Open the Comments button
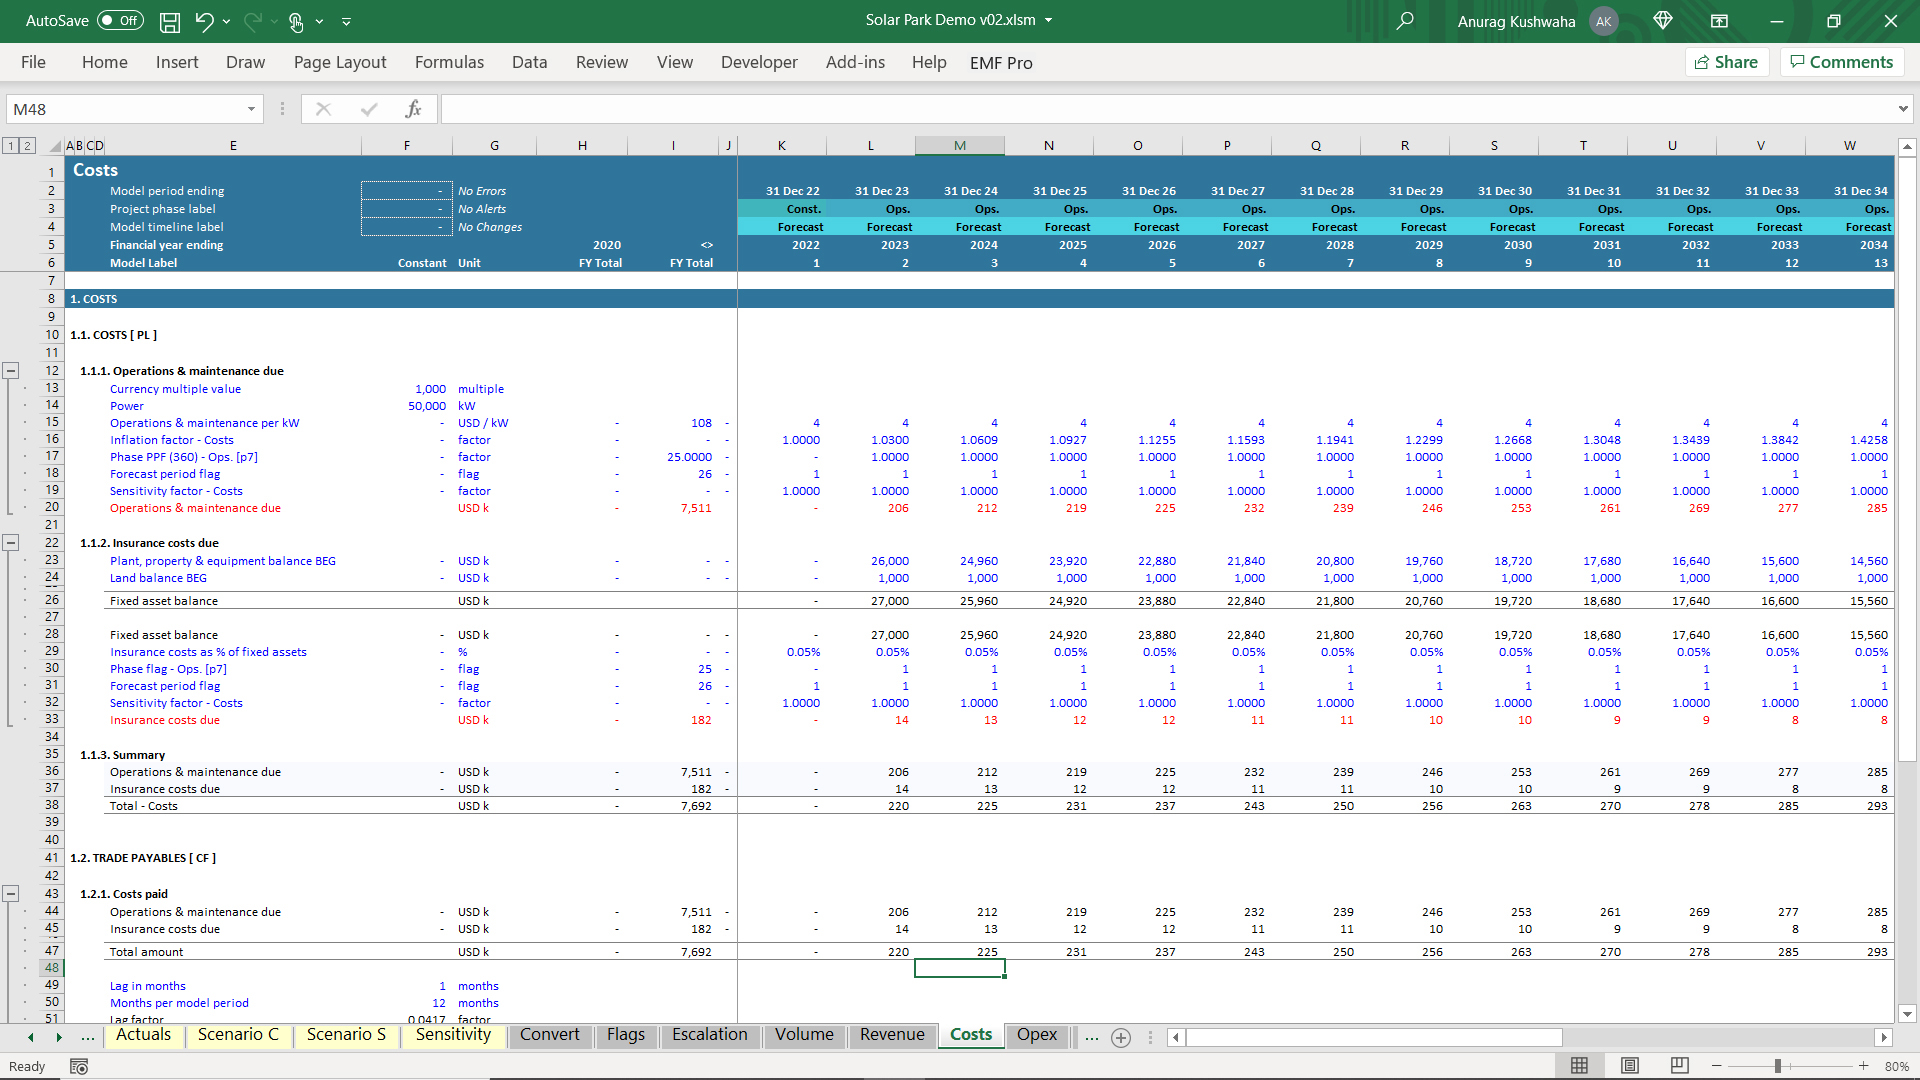Image resolution: width=1920 pixels, height=1080 pixels. [1841, 62]
